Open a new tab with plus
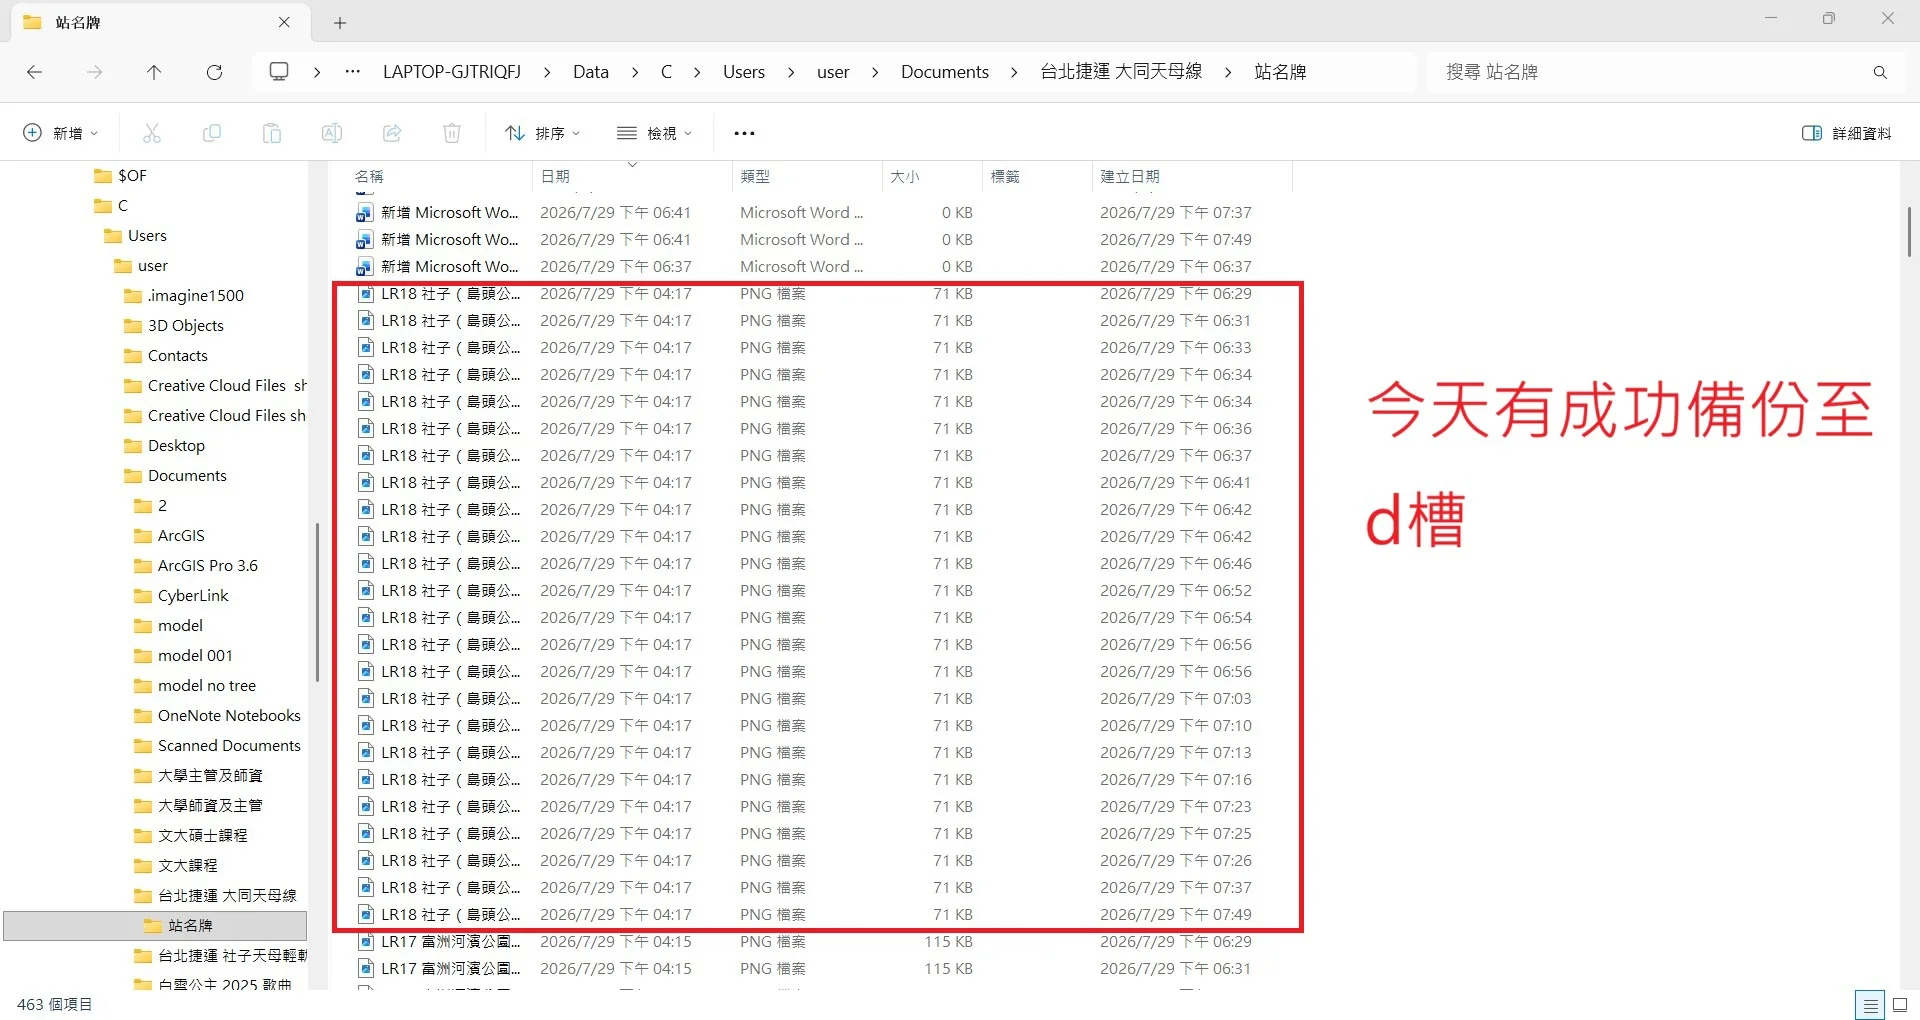 pos(340,22)
